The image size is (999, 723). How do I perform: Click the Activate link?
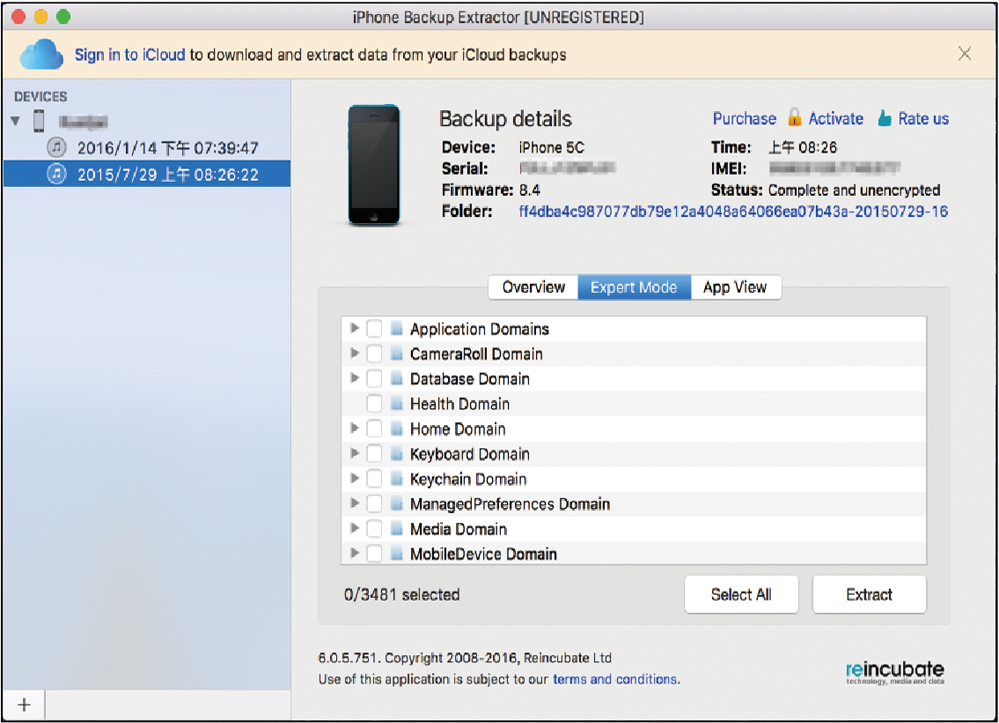click(x=836, y=118)
